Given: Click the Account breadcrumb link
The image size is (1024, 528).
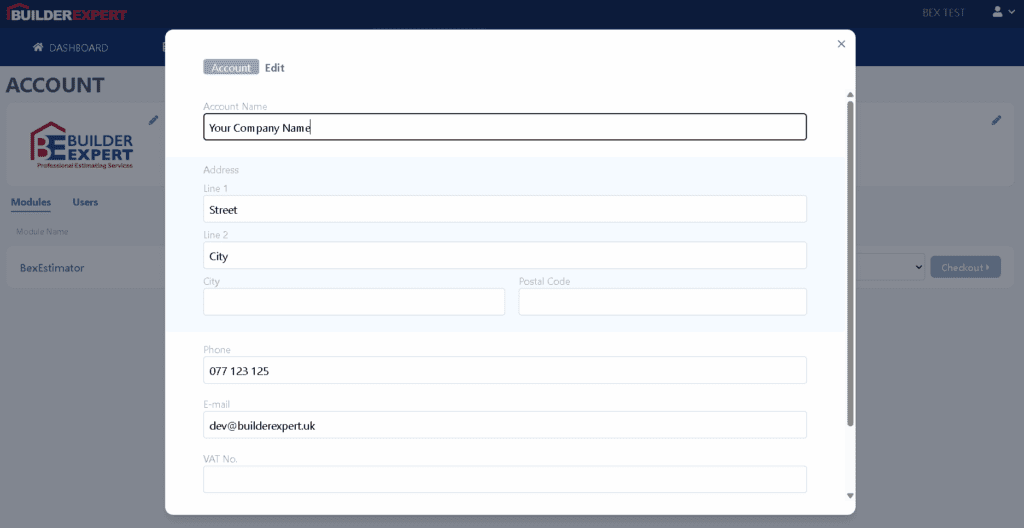Looking at the screenshot, I should [x=231, y=68].
